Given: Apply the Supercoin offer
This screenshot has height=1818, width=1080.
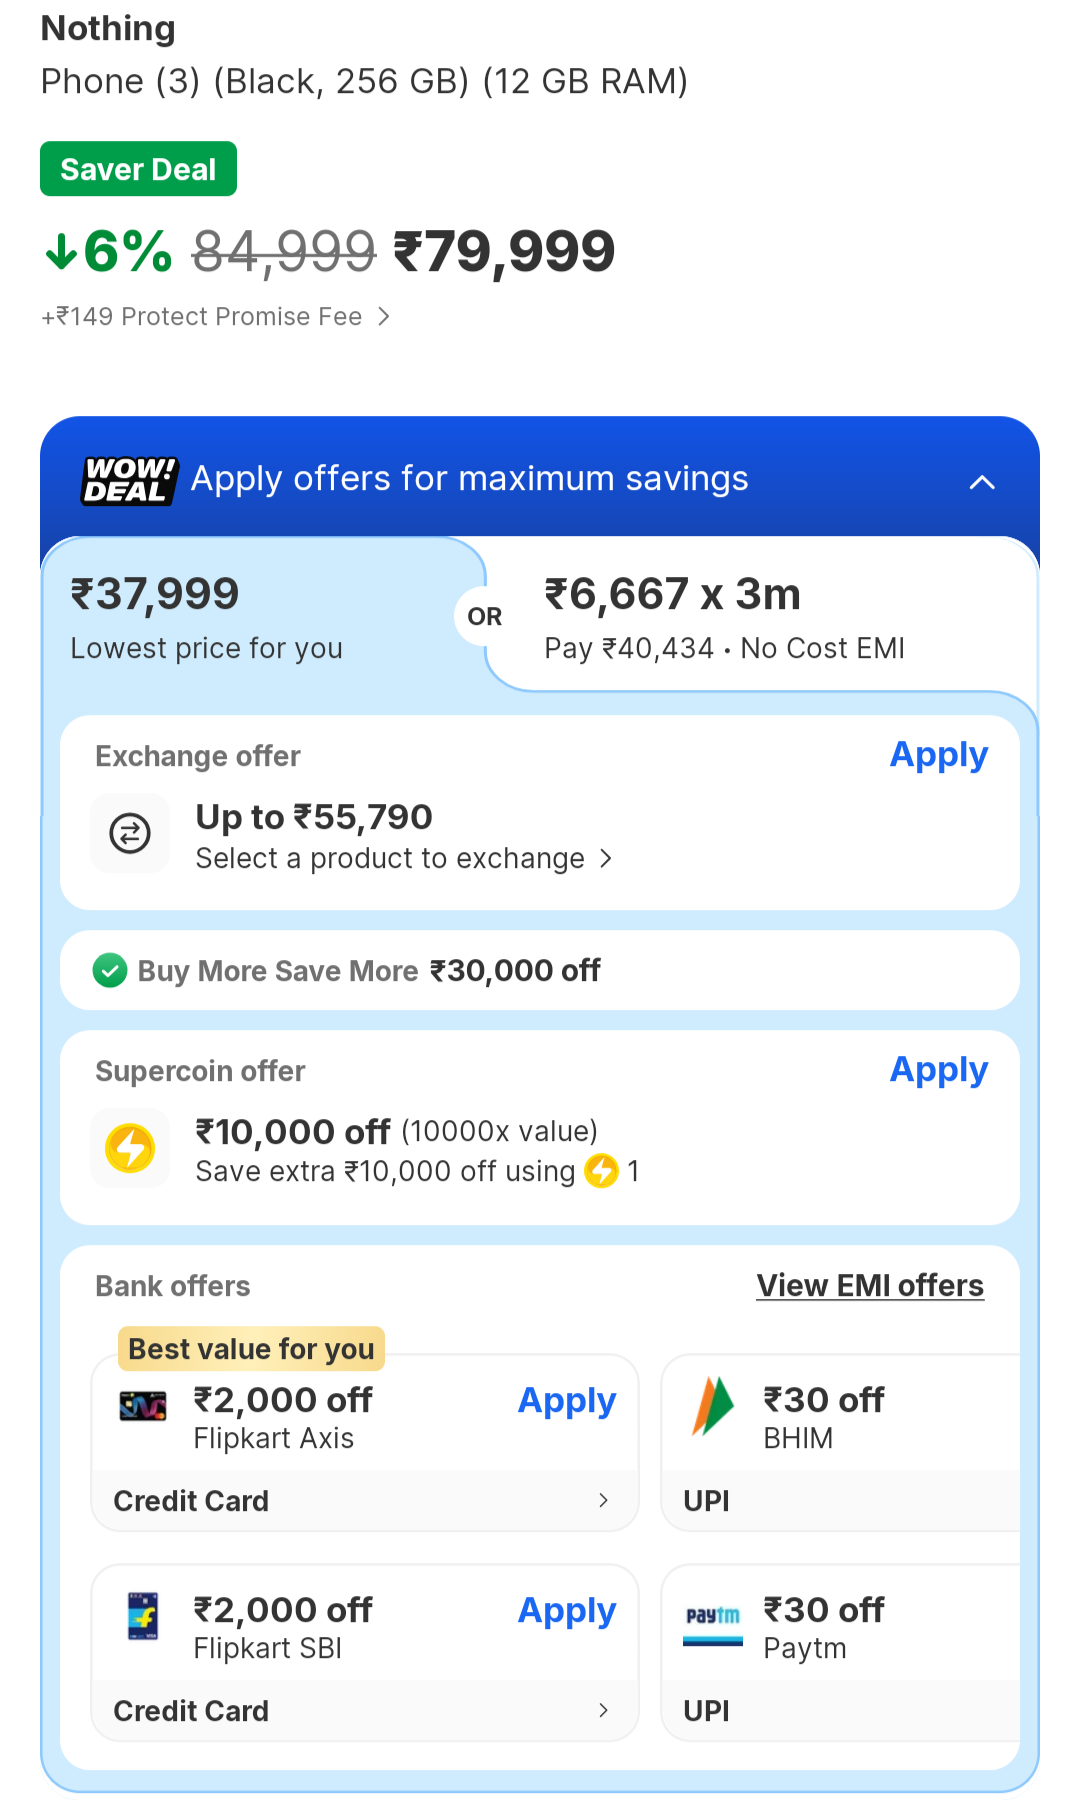Looking at the screenshot, I should (938, 1070).
